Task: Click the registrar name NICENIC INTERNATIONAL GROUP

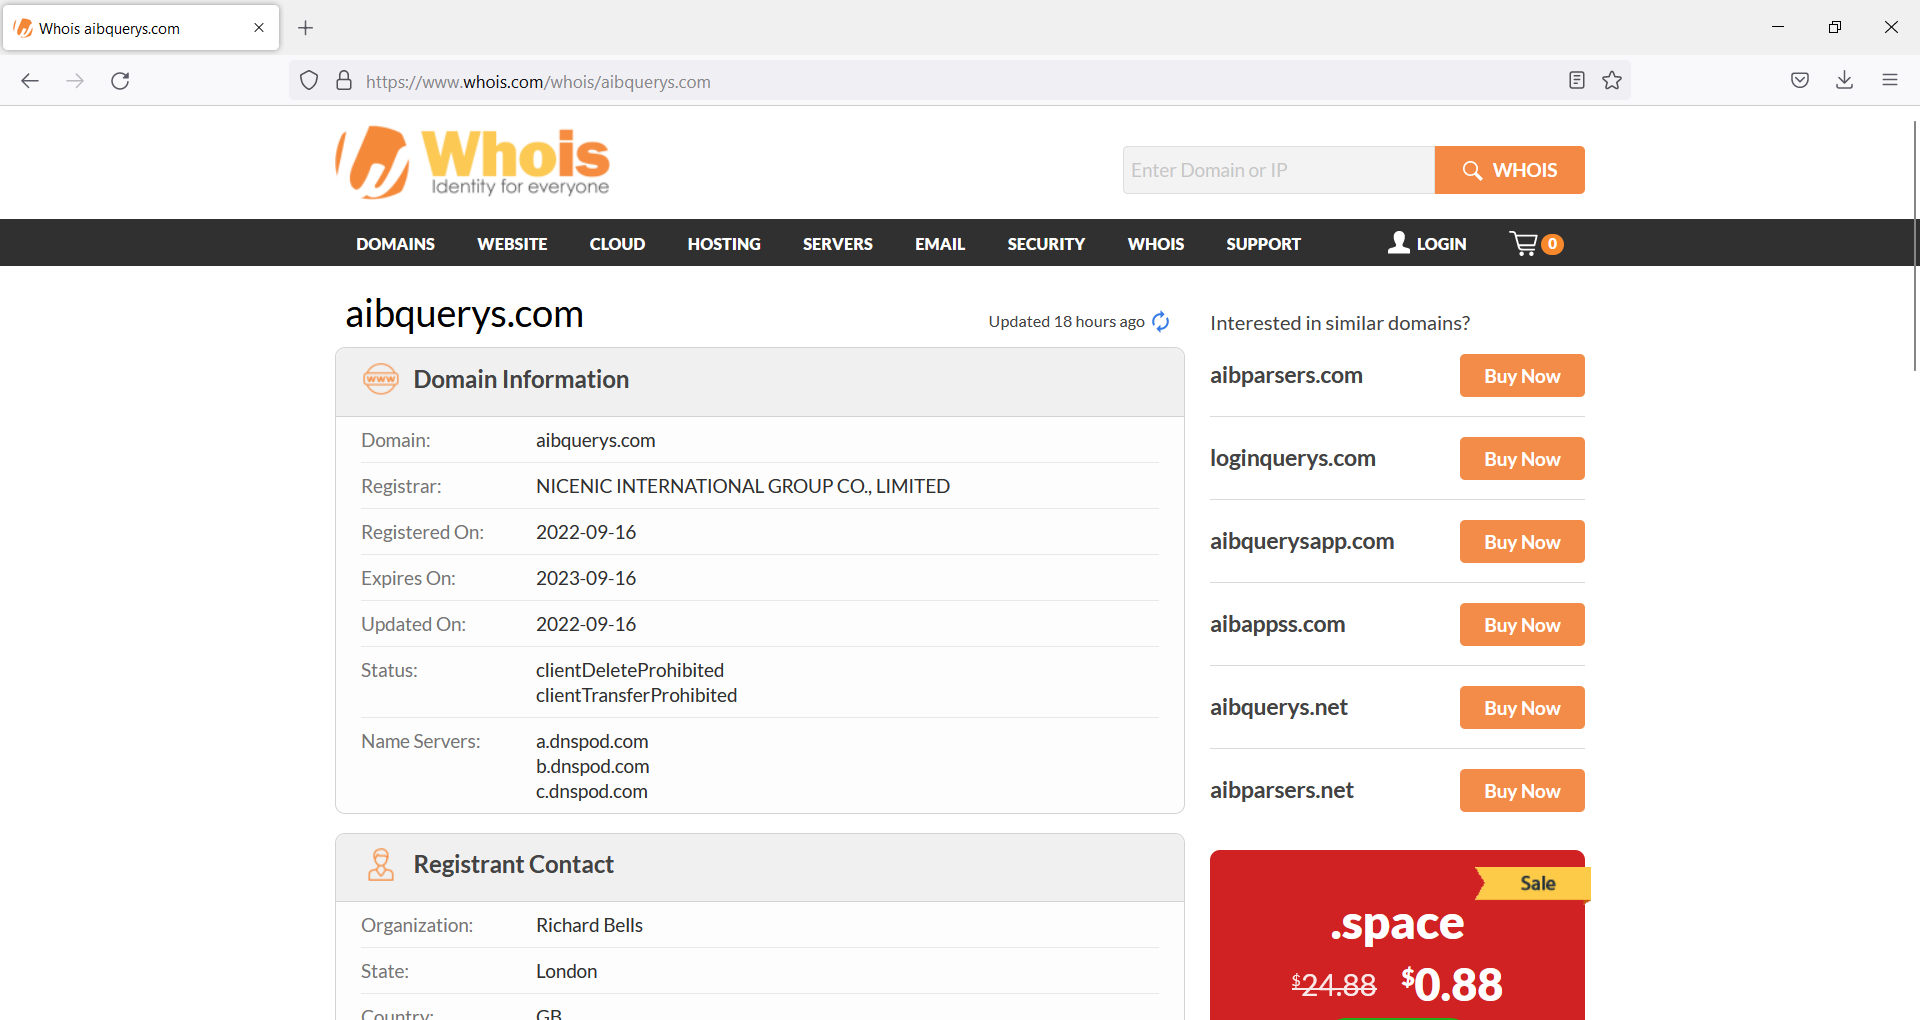Action: [x=743, y=486]
